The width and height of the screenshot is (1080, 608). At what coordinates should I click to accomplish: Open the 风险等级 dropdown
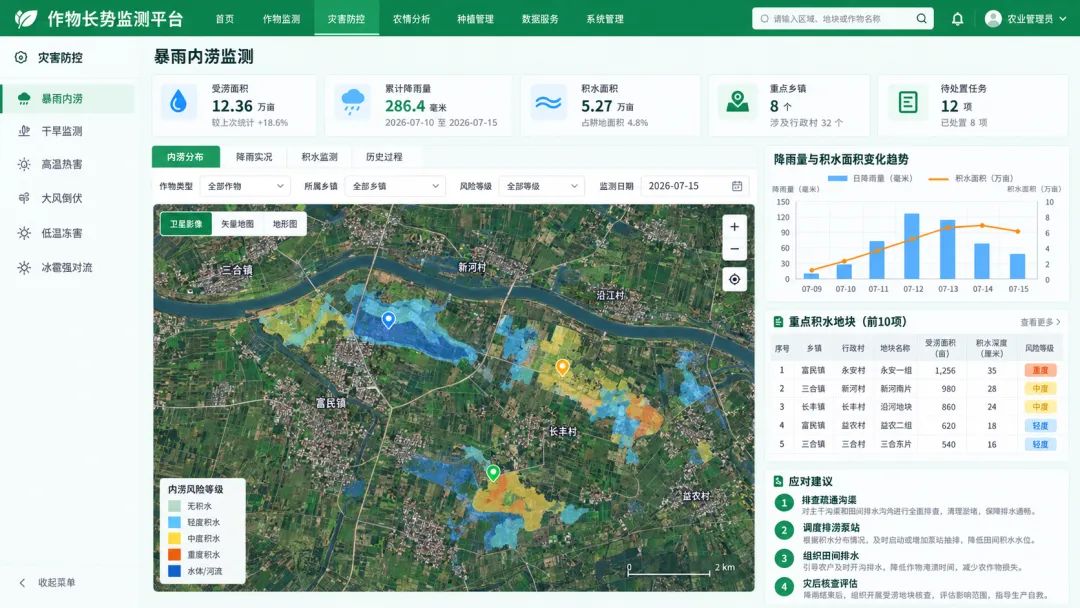pos(541,186)
